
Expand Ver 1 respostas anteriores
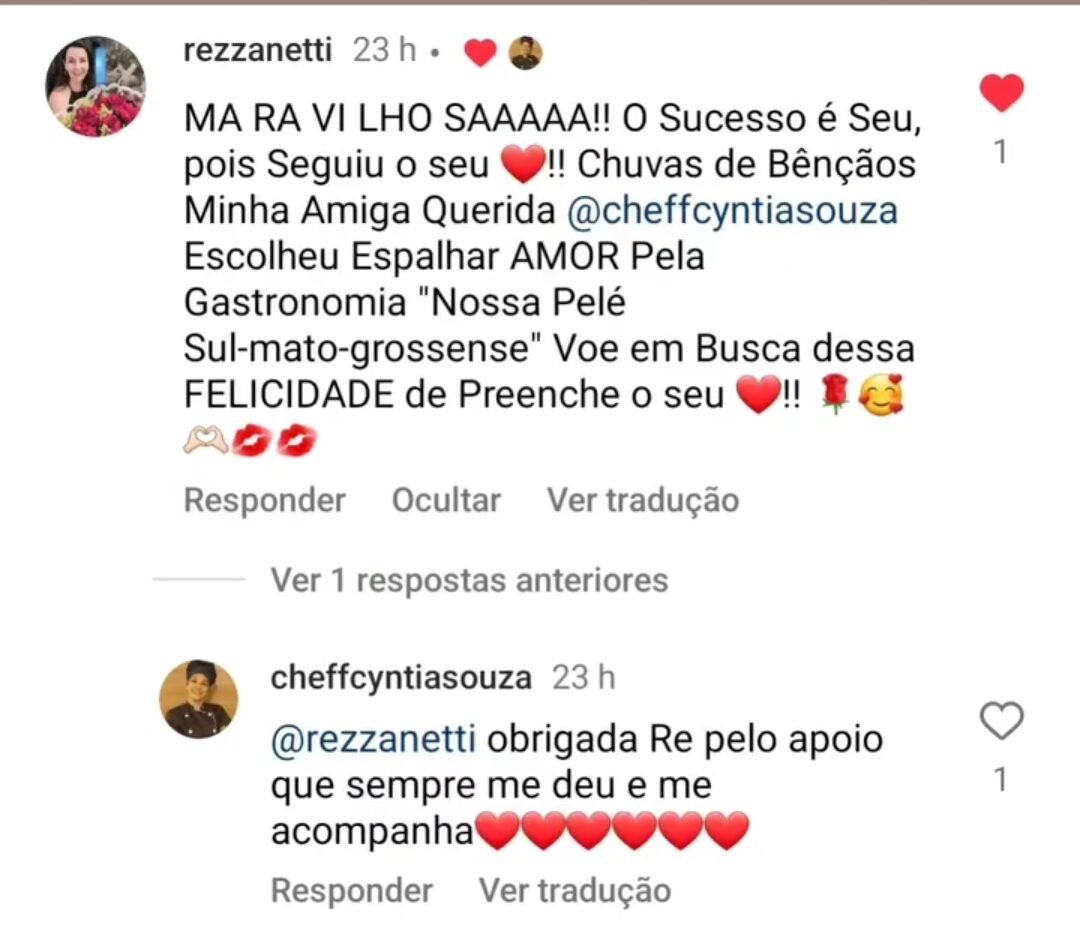pyautogui.click(x=469, y=580)
